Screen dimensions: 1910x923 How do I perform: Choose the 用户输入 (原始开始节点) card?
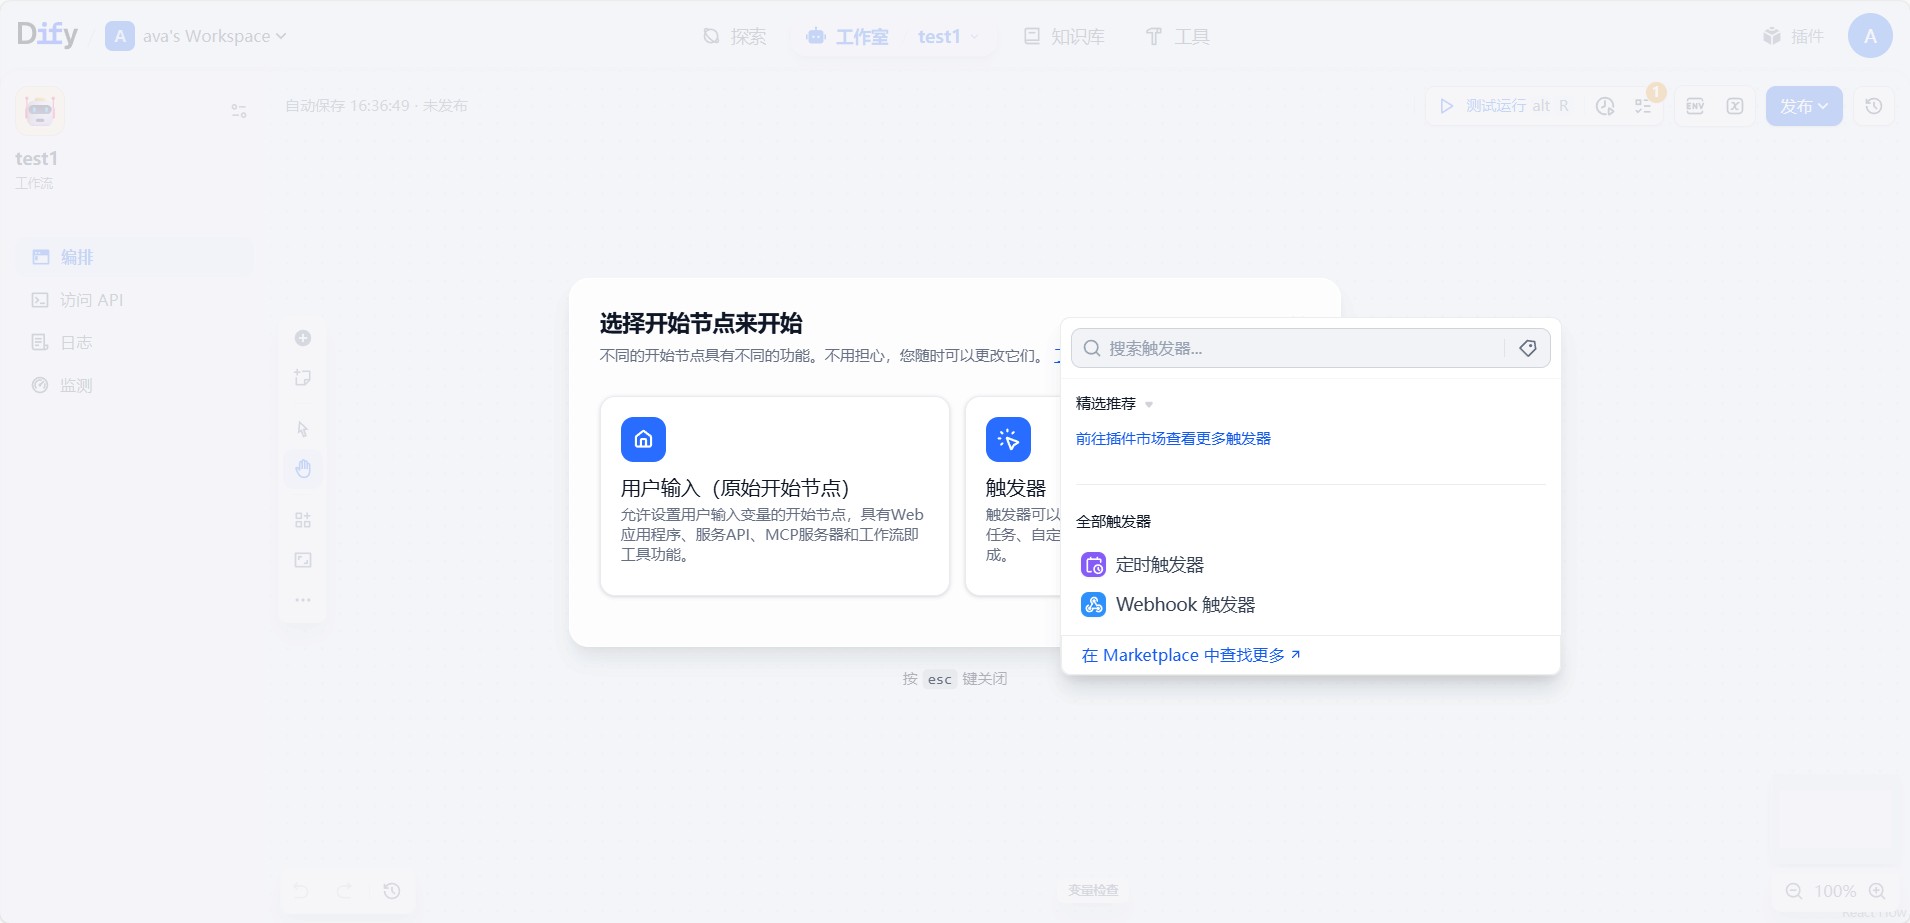[775, 496]
